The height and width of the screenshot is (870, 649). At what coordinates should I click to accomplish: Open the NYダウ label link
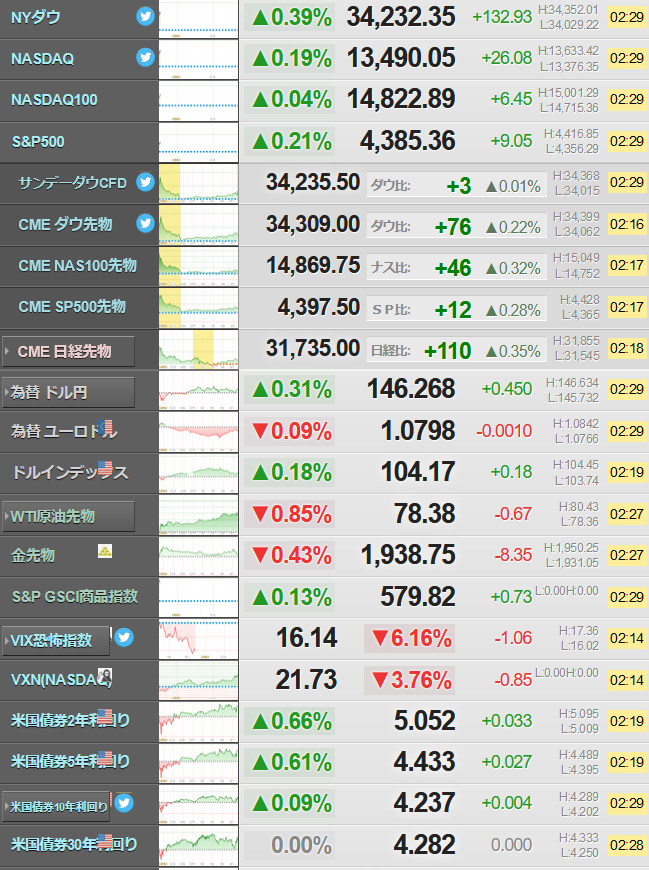click(x=36, y=17)
